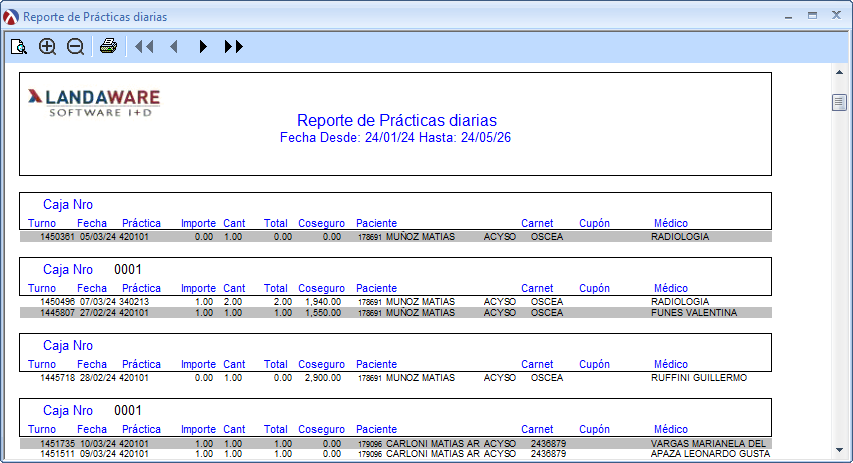This screenshot has width=853, height=463.
Task: Select turno number 1445807
Action: [57, 313]
